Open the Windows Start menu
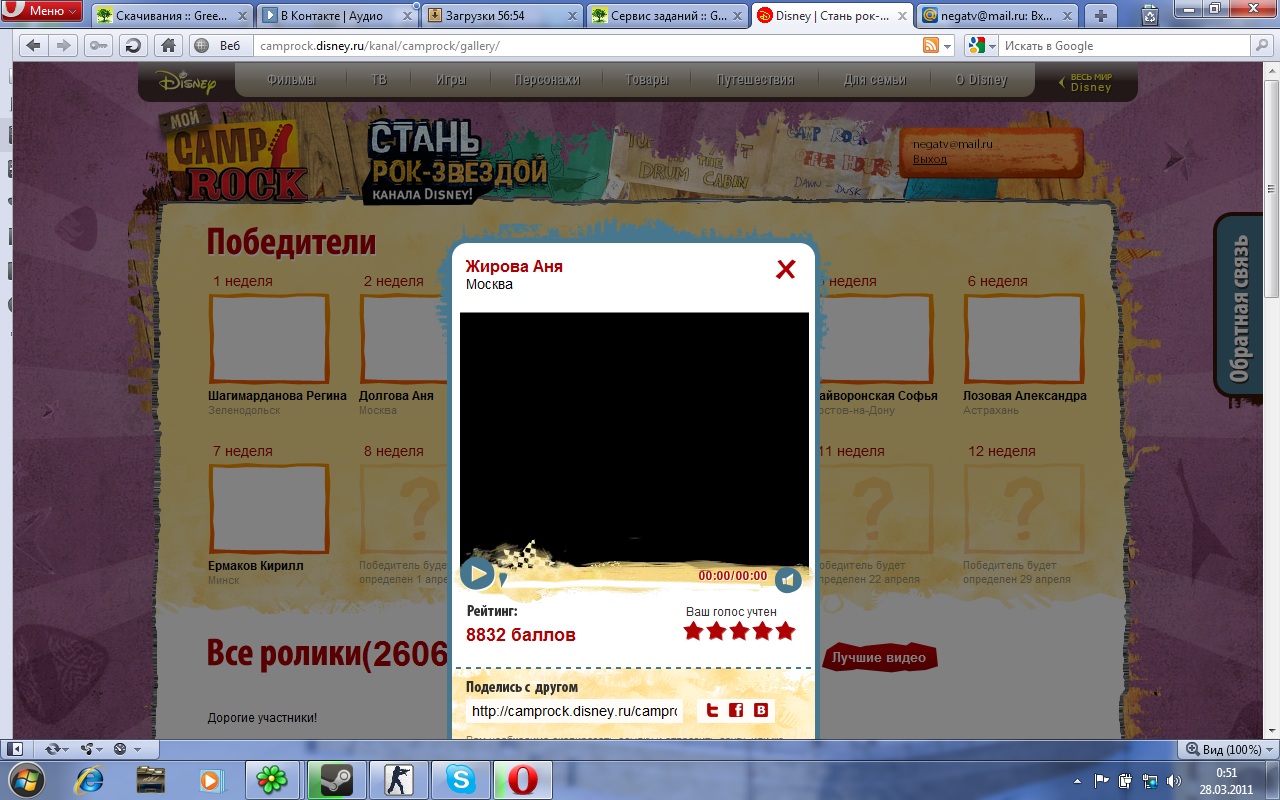 [x=24, y=779]
